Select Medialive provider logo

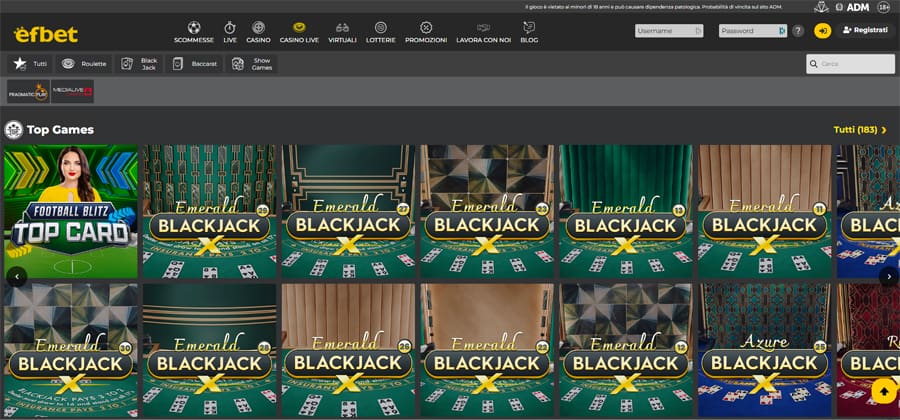coord(72,91)
